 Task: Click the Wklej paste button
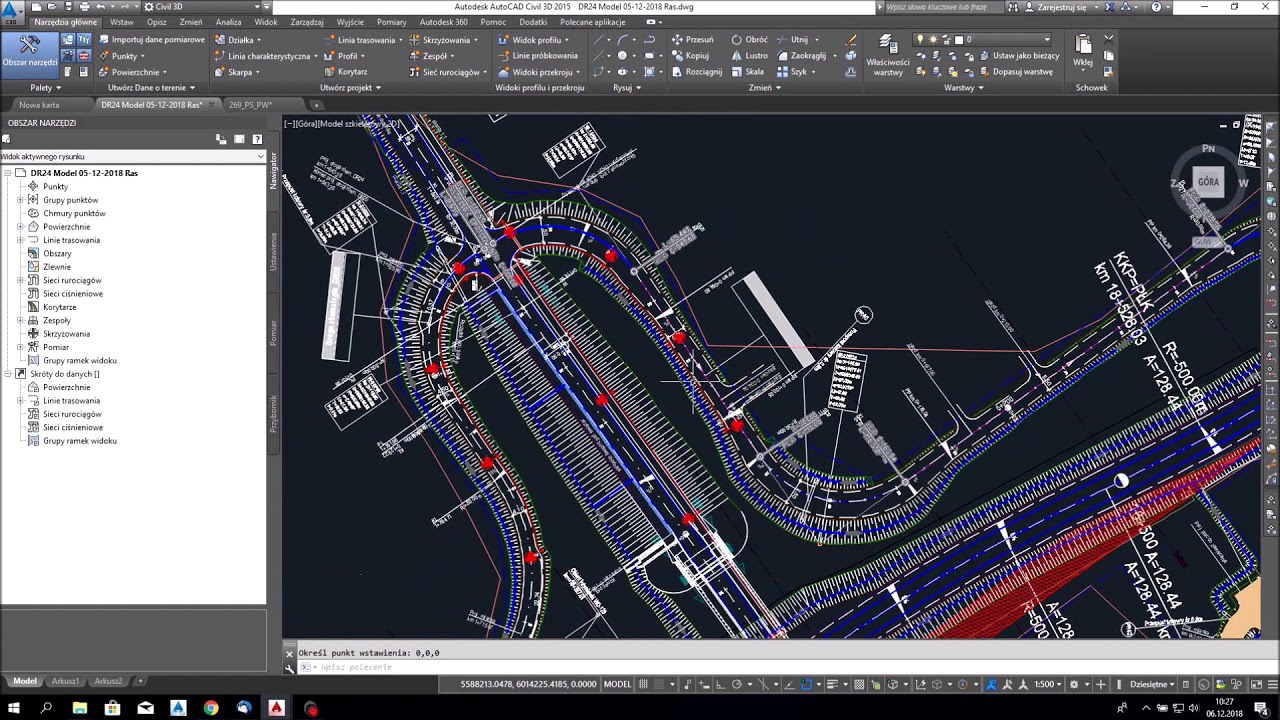coord(1083,51)
